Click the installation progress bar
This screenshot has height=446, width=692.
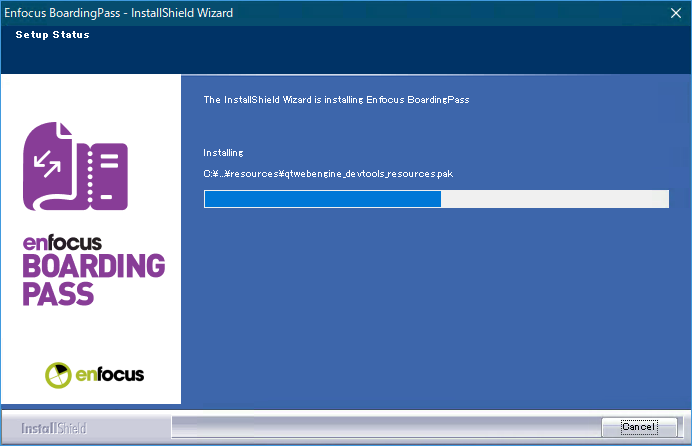pyautogui.click(x=436, y=199)
